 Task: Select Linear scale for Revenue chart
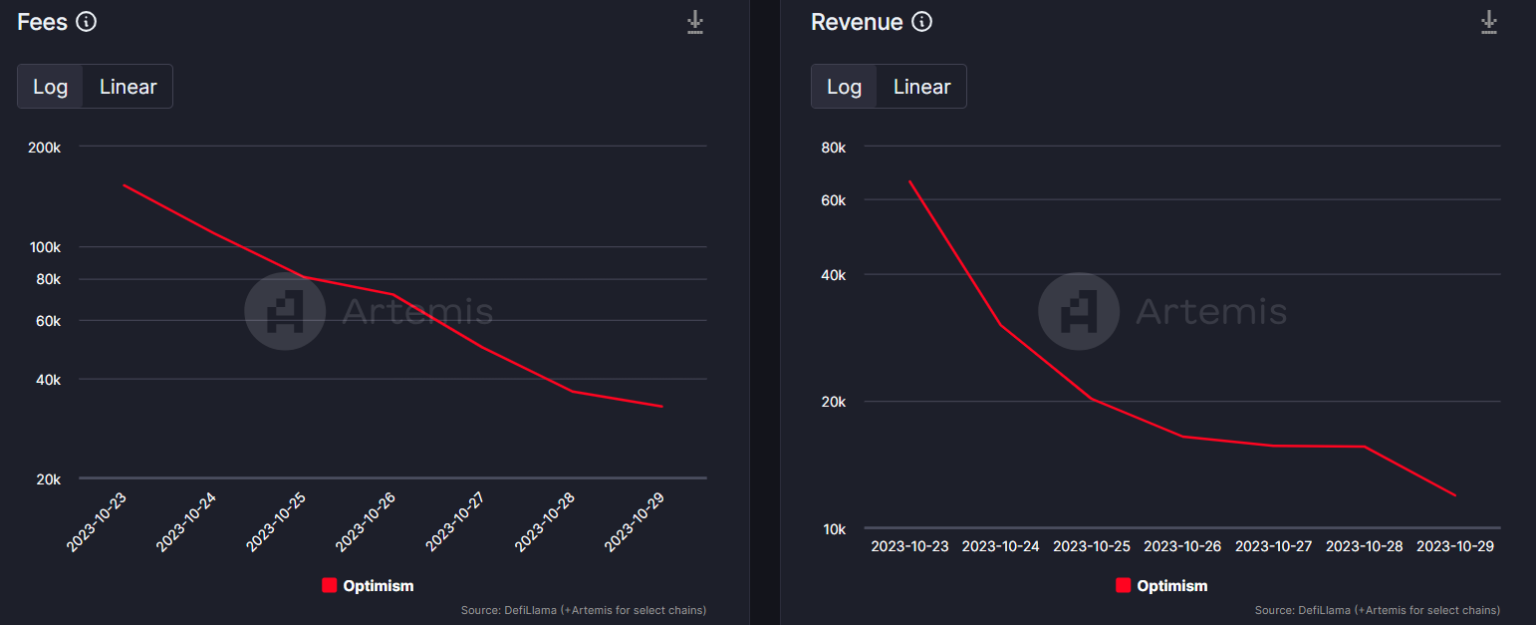[x=921, y=87]
